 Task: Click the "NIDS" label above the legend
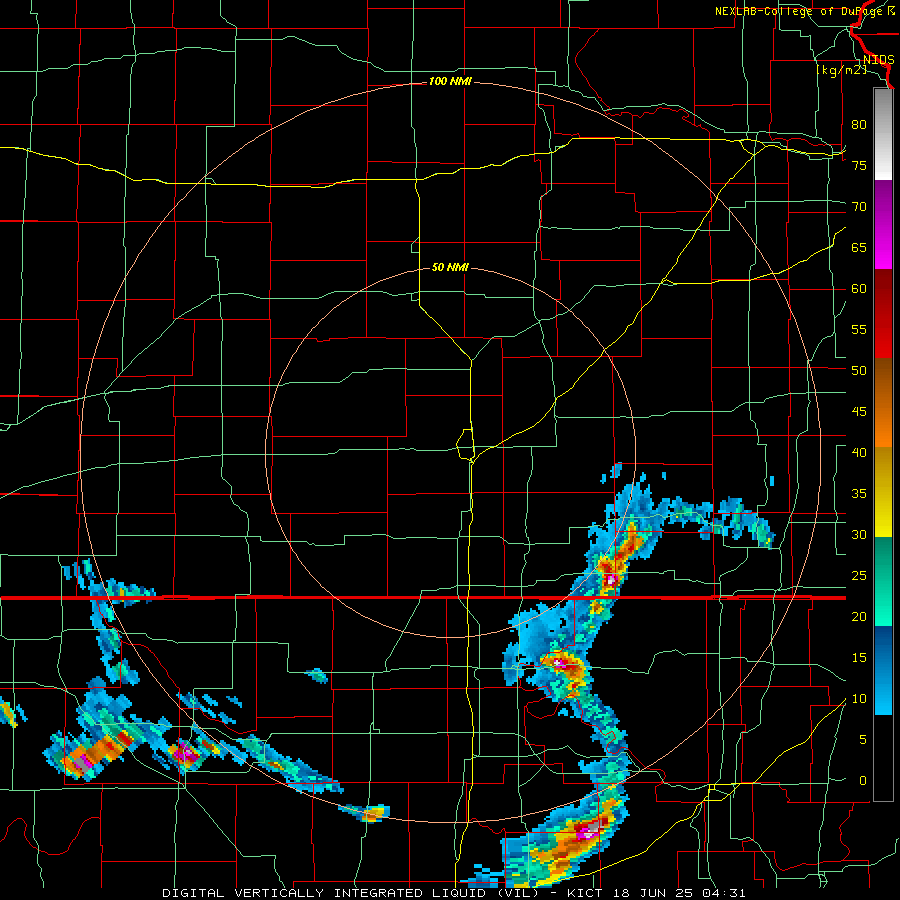click(878, 60)
